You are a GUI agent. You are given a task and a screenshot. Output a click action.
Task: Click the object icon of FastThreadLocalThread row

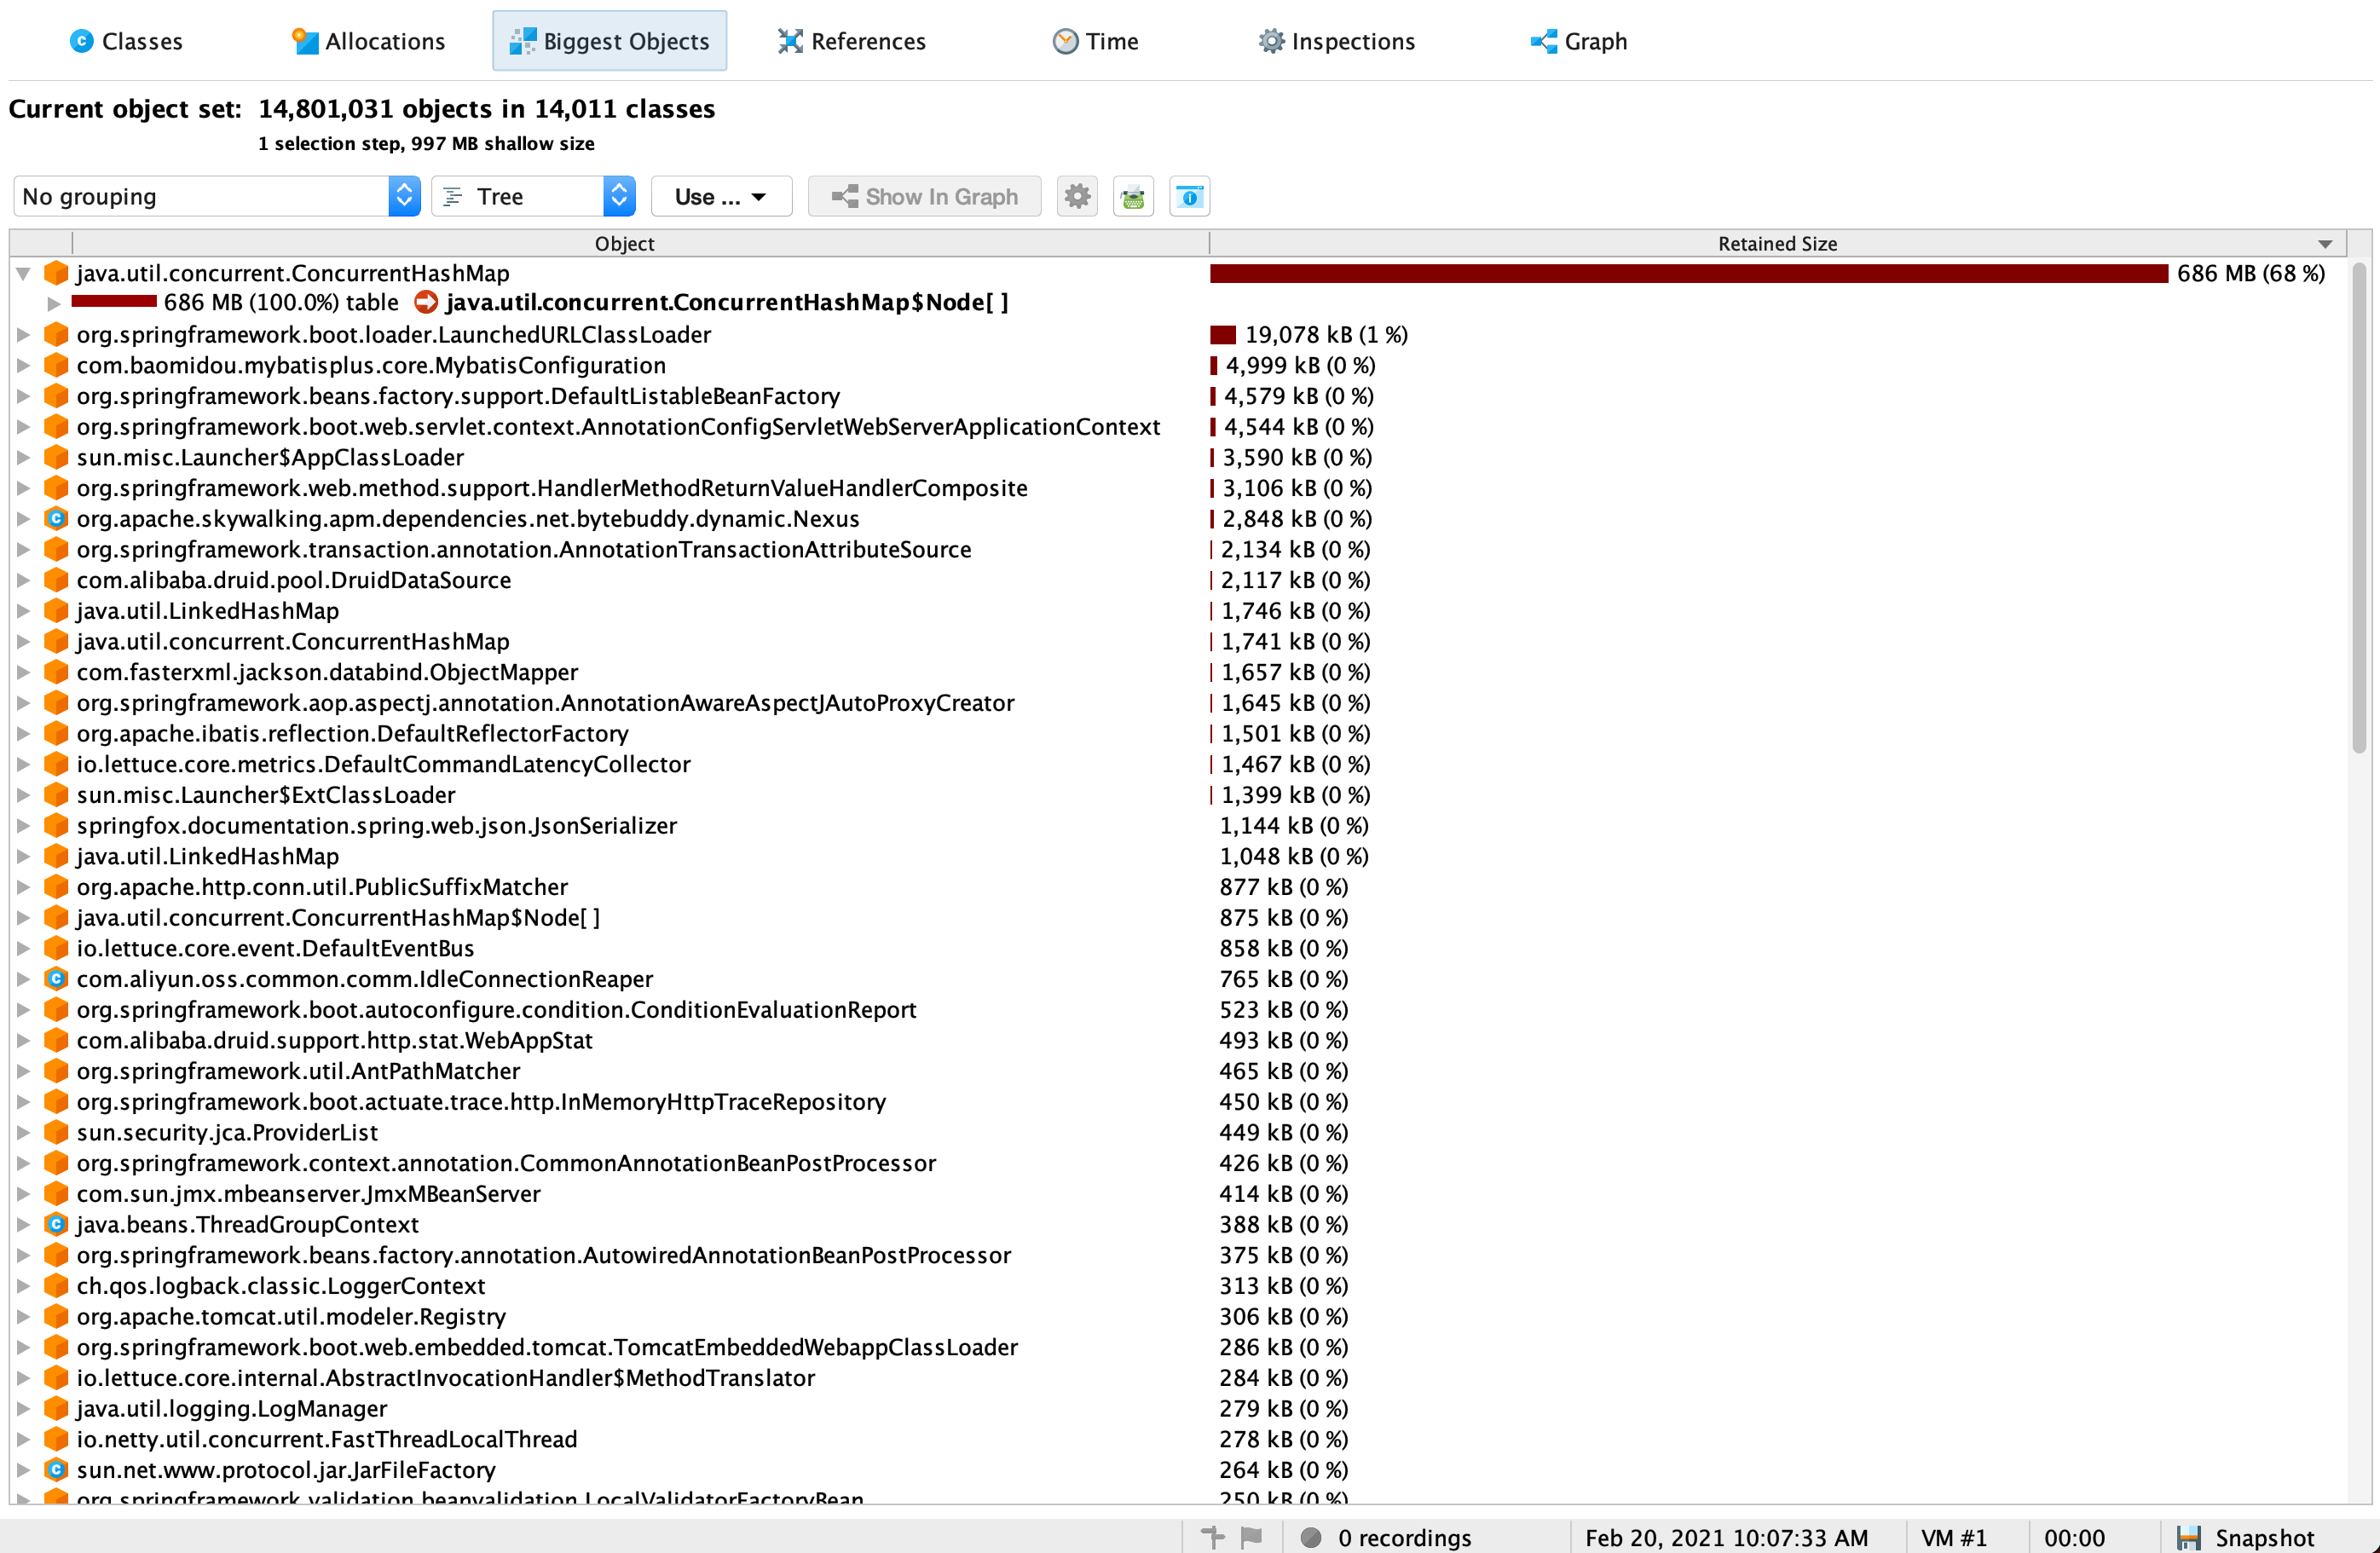click(x=56, y=1439)
